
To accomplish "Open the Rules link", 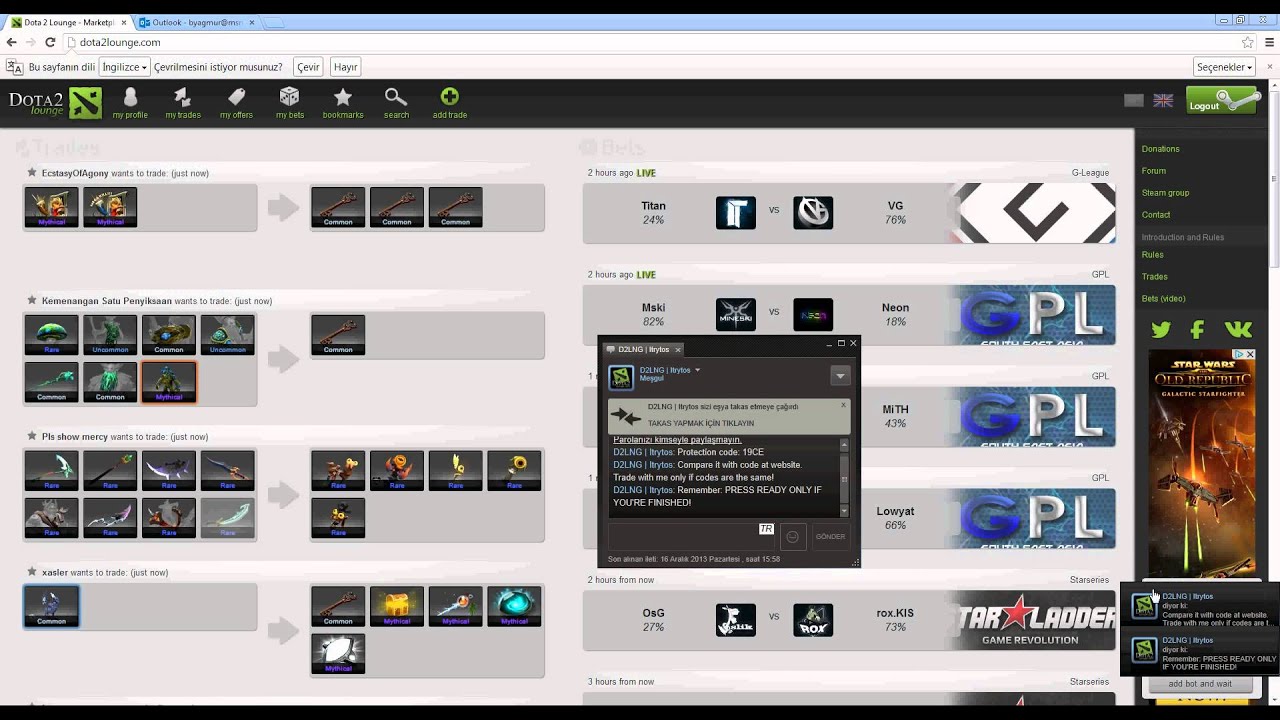I will pyautogui.click(x=1153, y=255).
